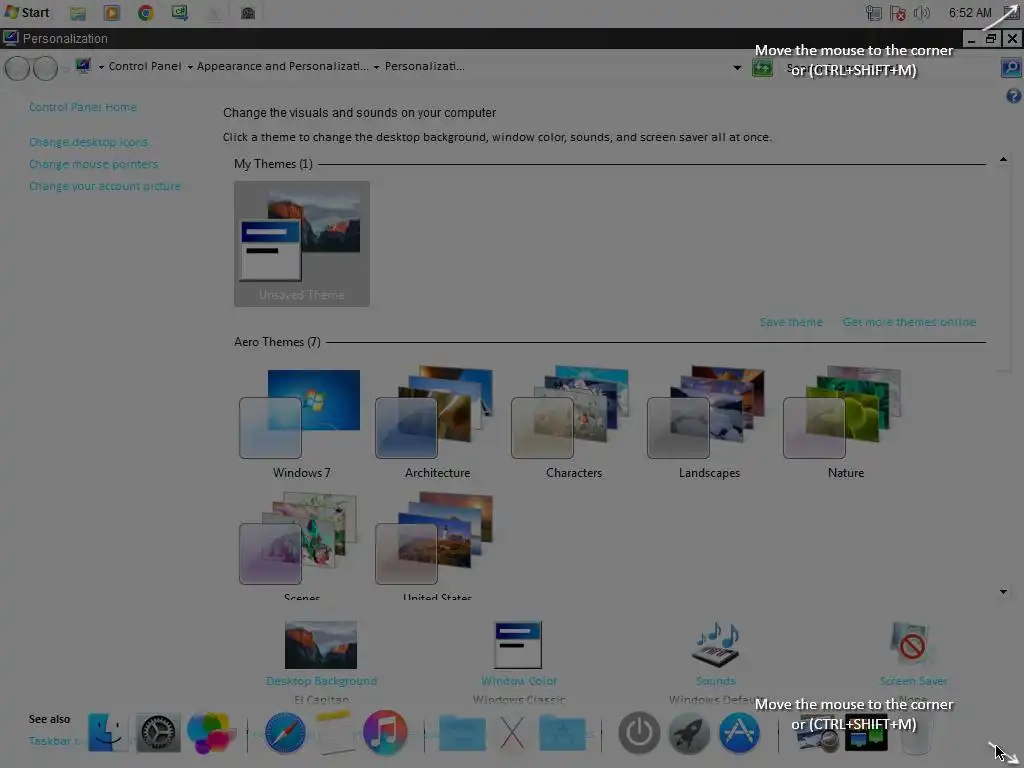Click the back navigation button
This screenshot has width=1024, height=768.
tap(18, 68)
